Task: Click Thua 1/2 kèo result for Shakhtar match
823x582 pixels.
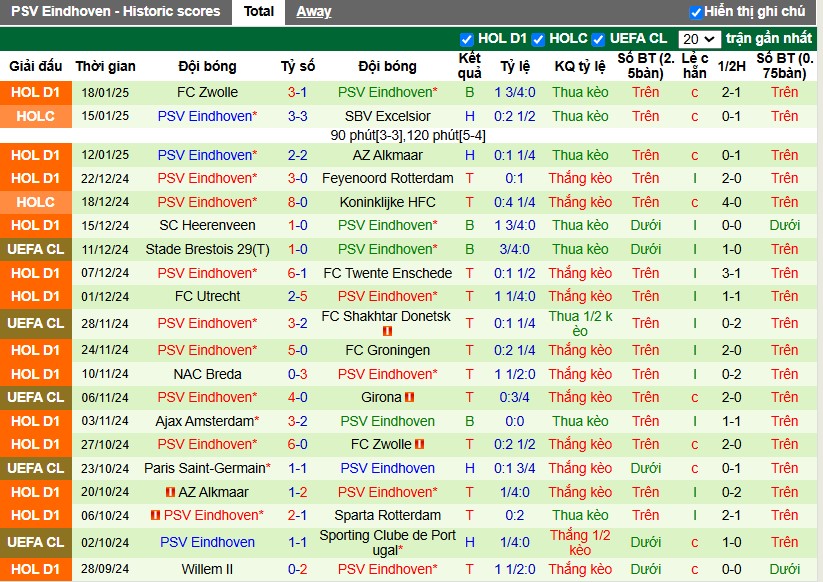Action: coord(580,323)
